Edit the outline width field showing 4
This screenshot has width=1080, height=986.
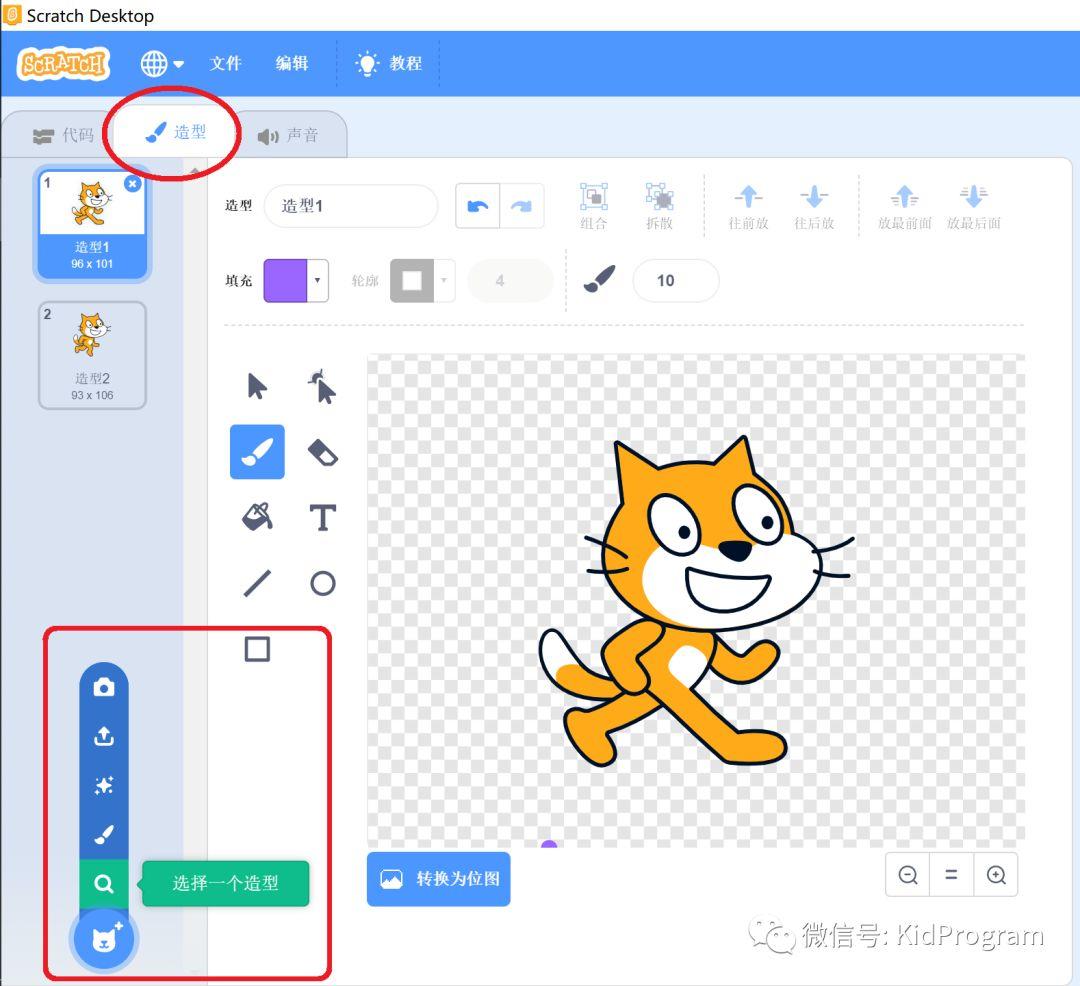tap(510, 280)
